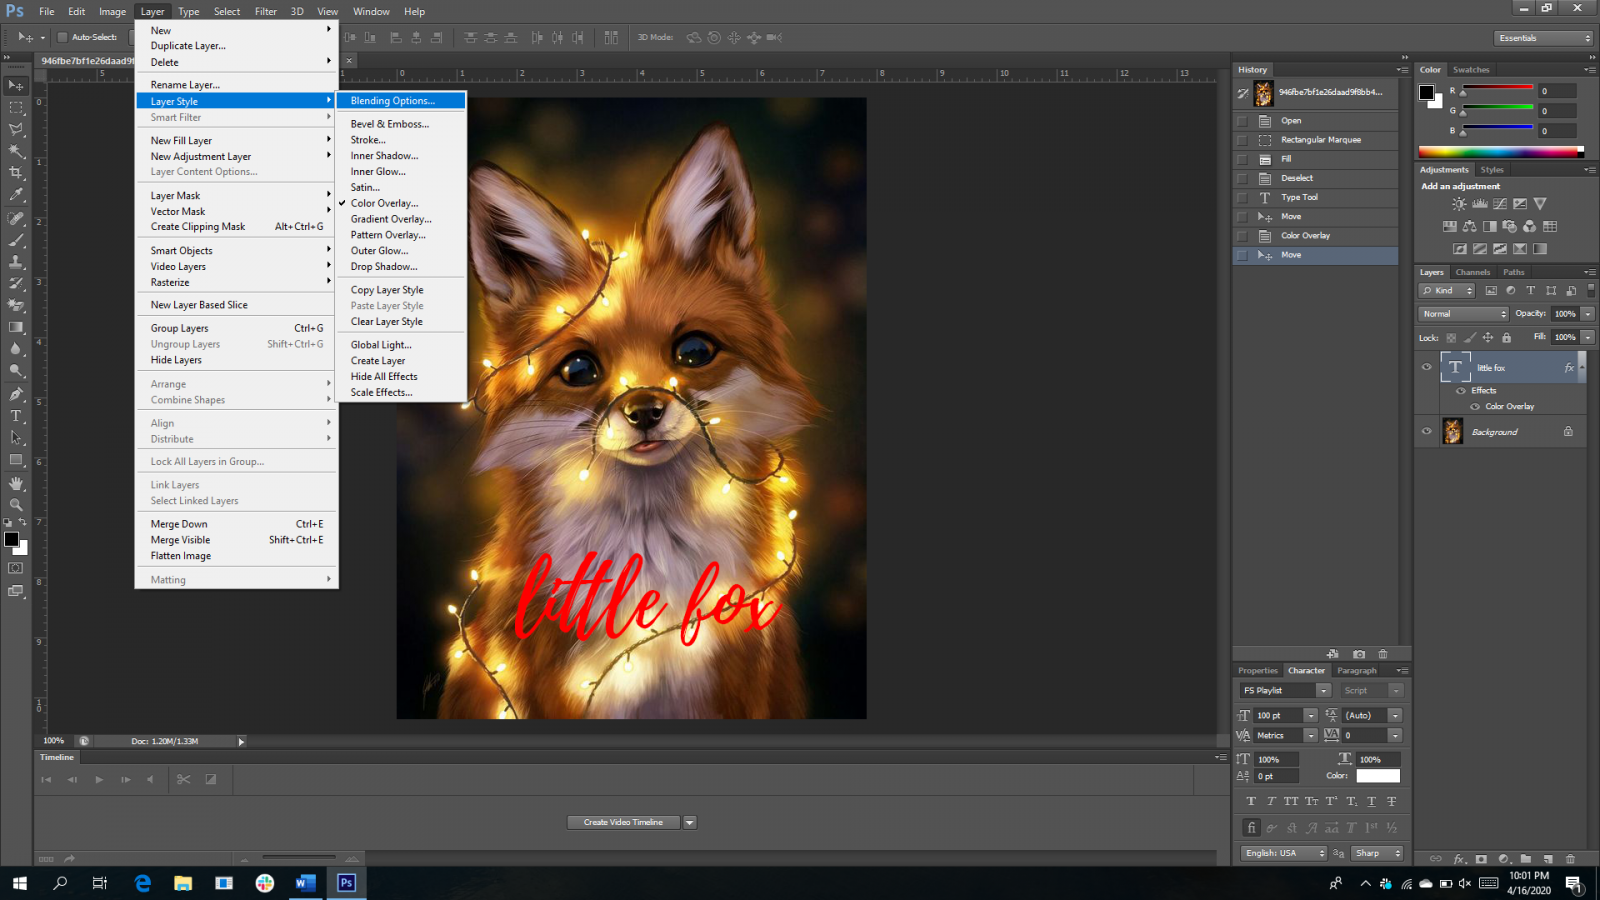Select the Zoom tool

[x=16, y=505]
